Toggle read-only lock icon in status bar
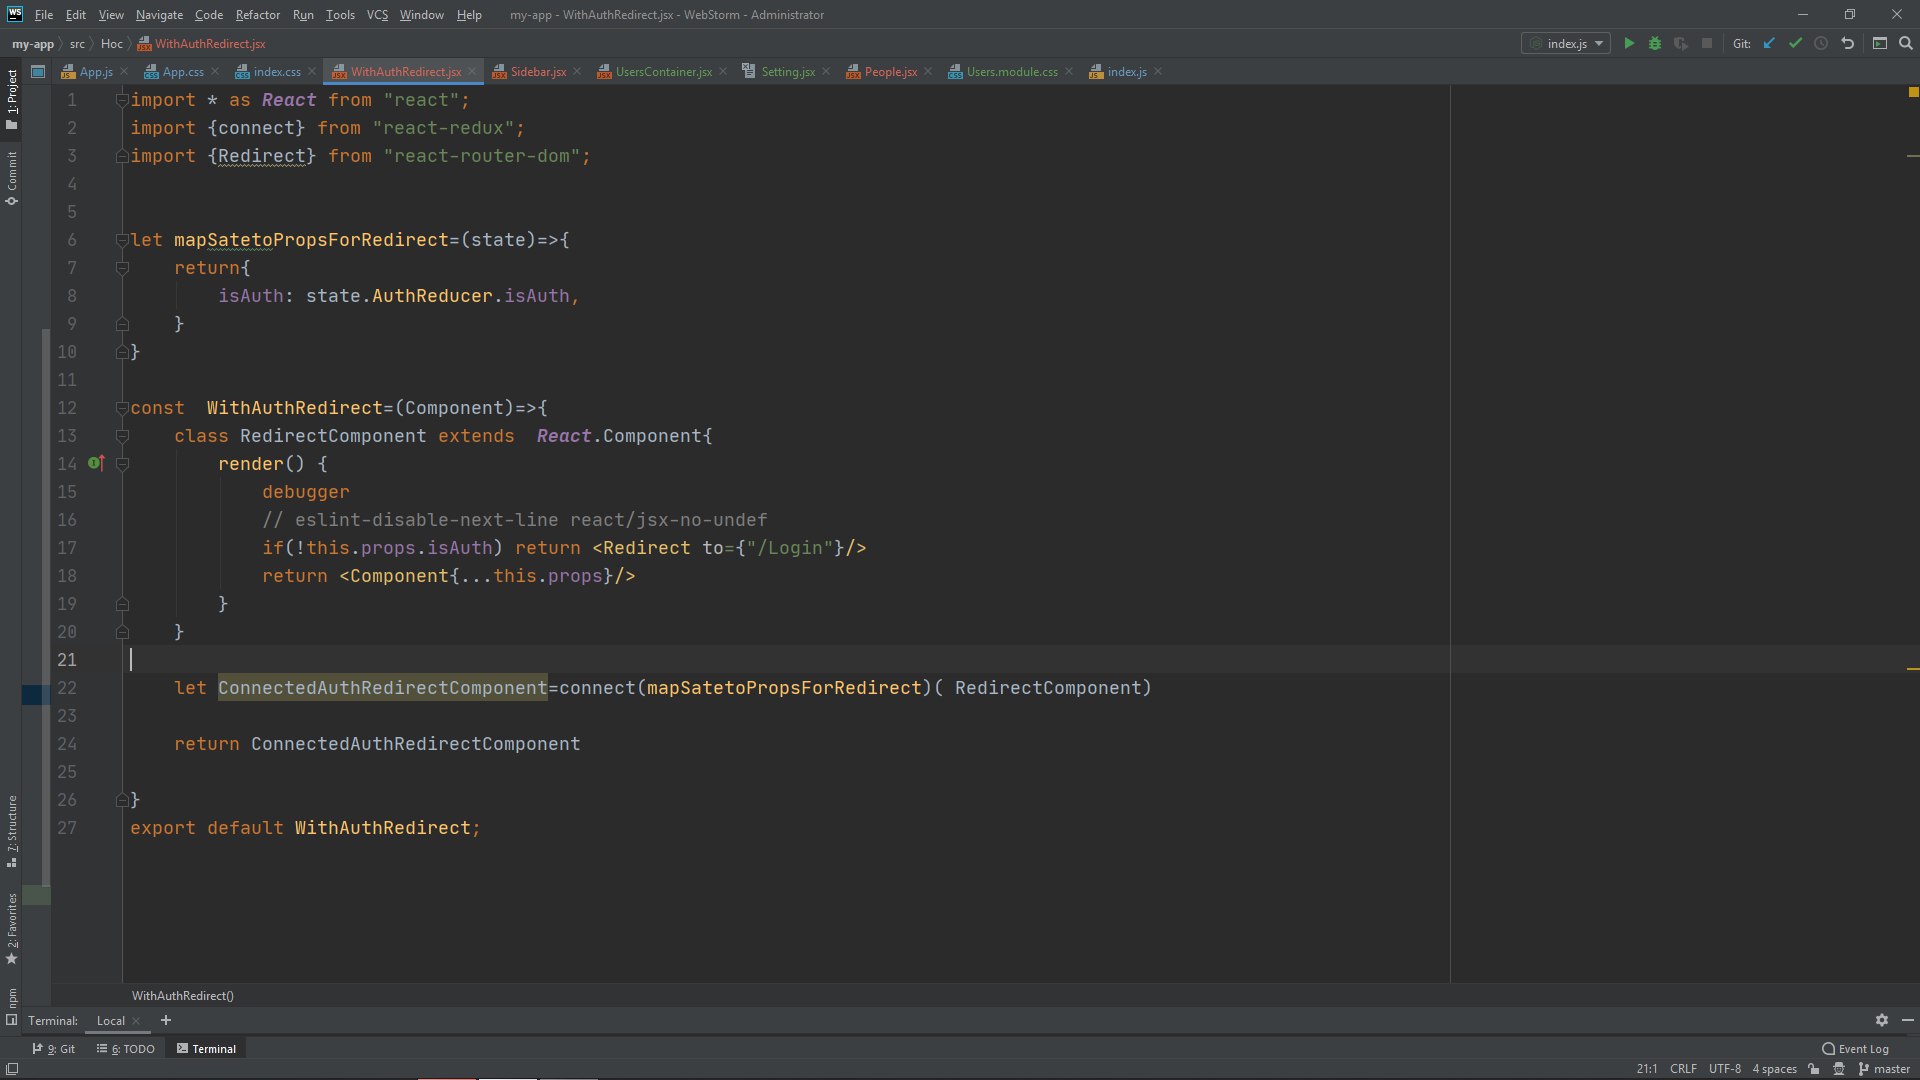Viewport: 1920px width, 1080px height. 1814,1068
